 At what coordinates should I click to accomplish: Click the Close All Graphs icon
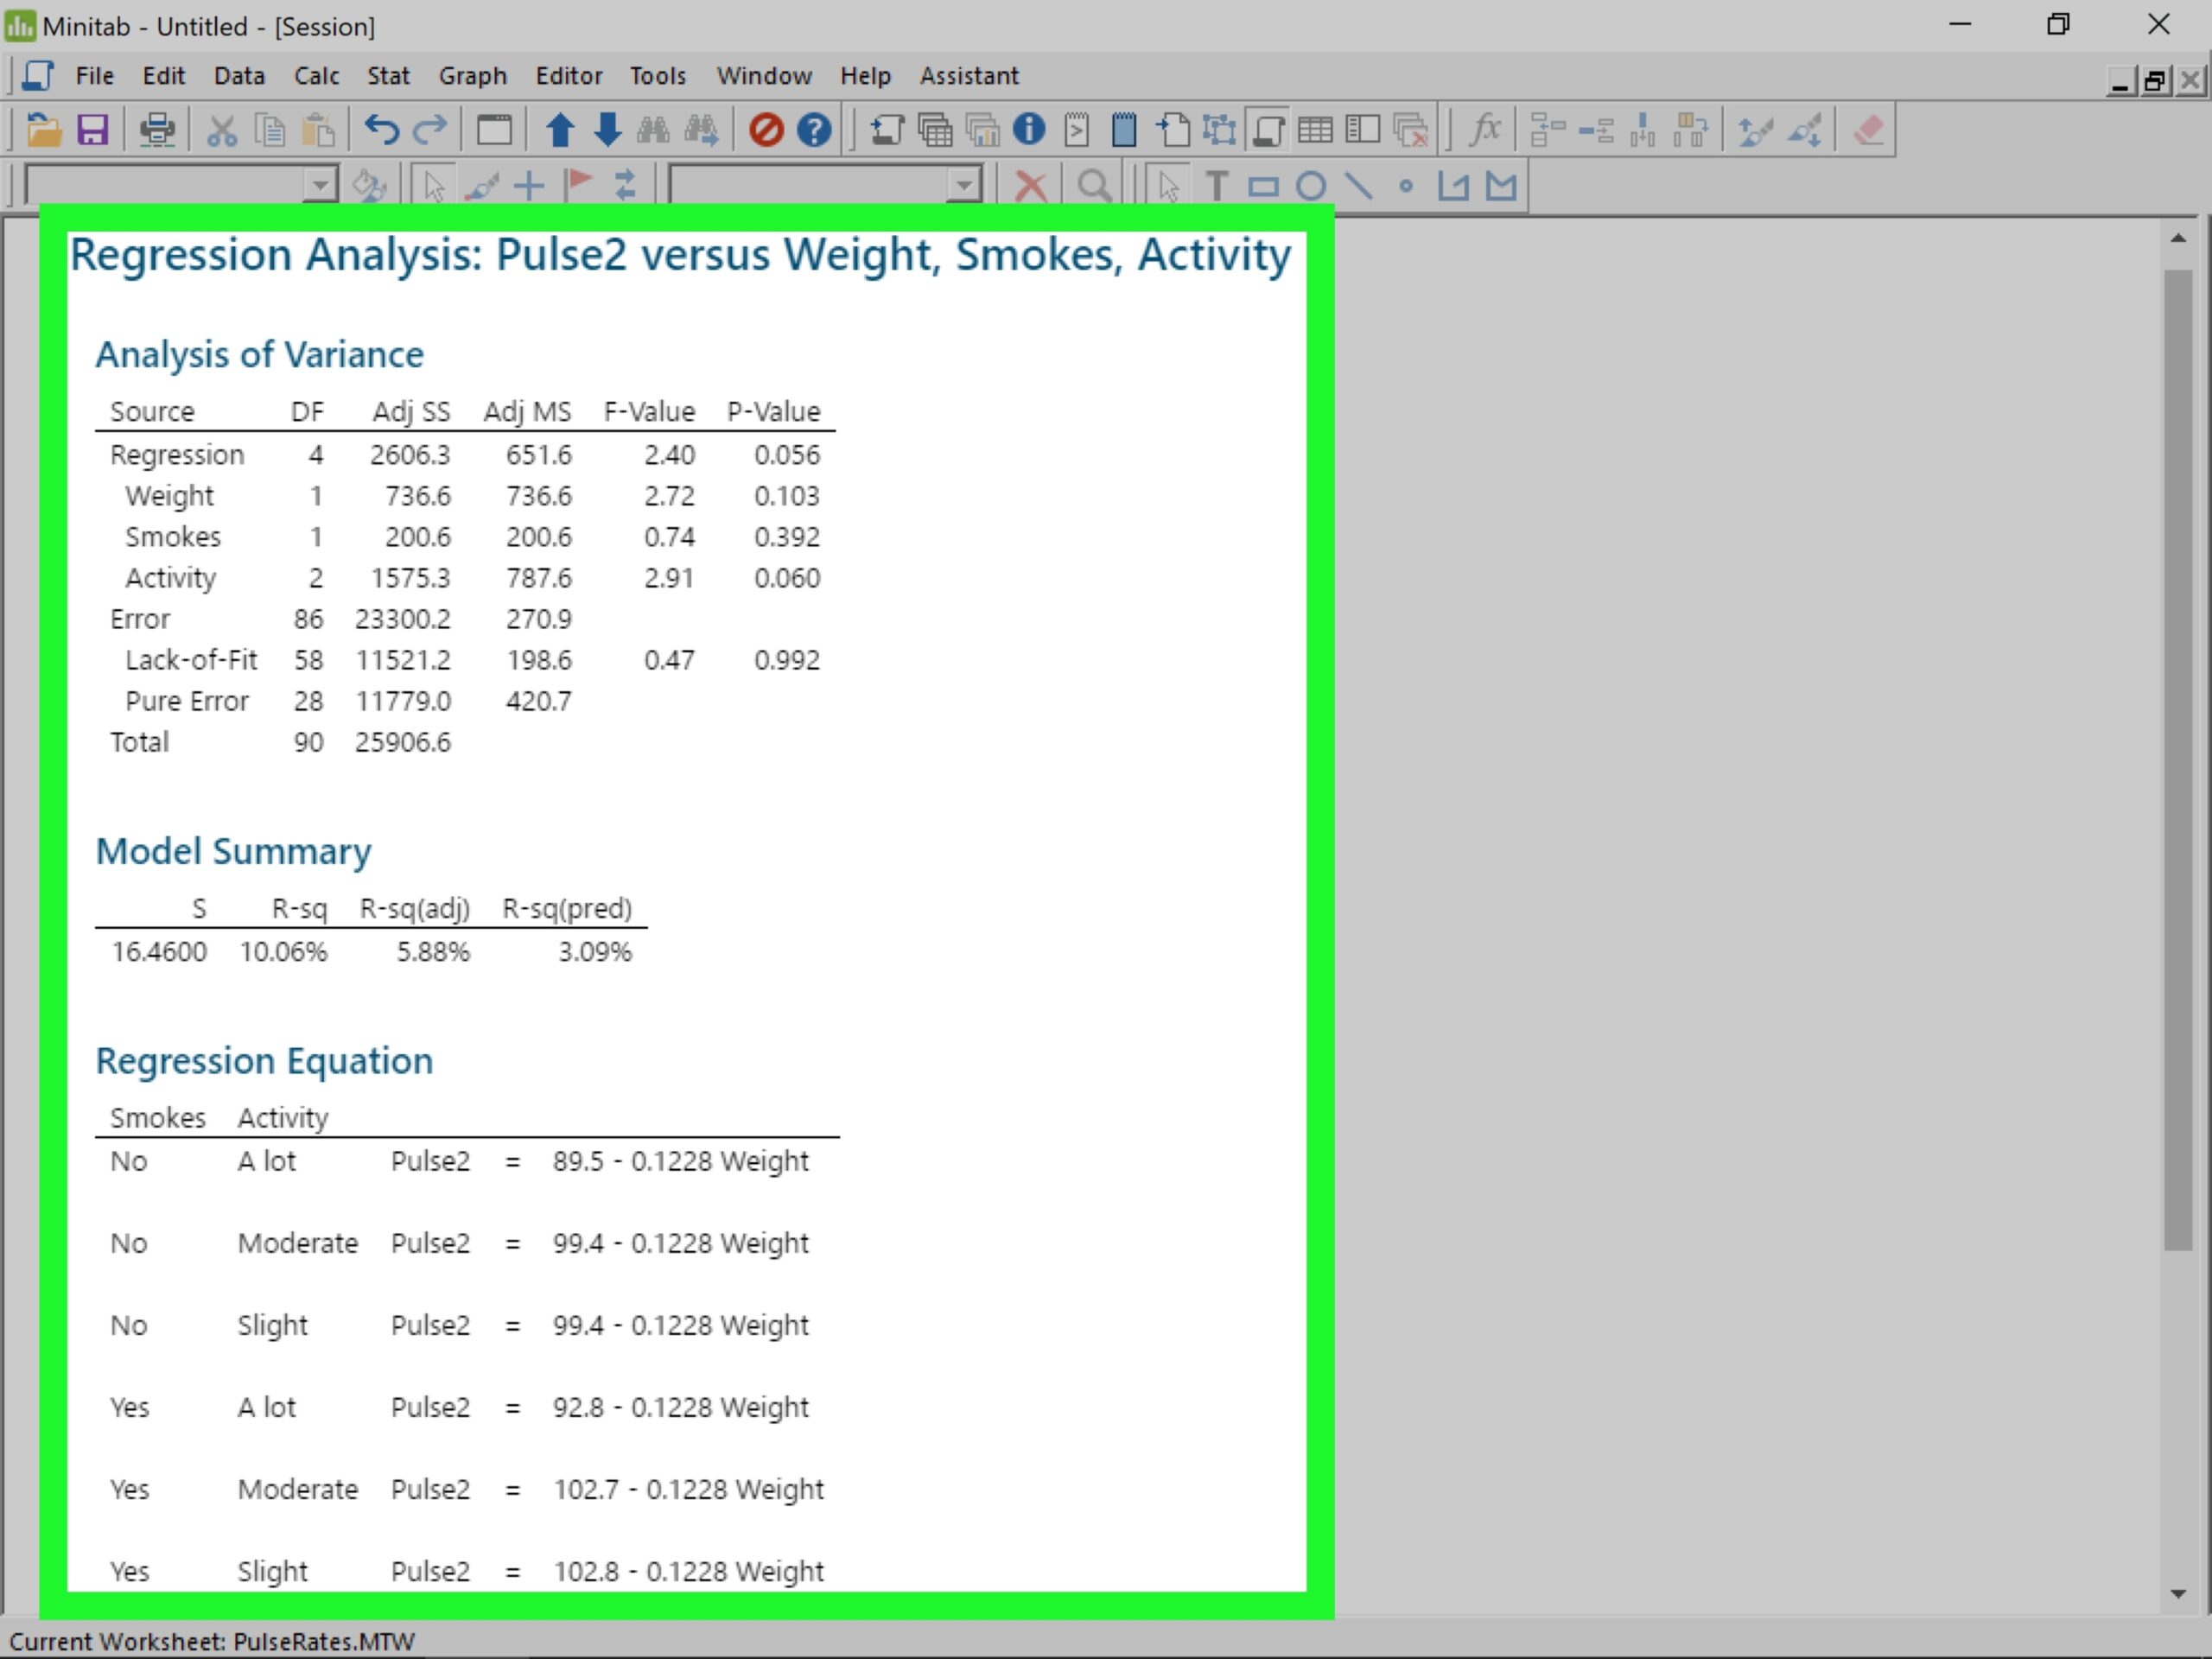1411,130
